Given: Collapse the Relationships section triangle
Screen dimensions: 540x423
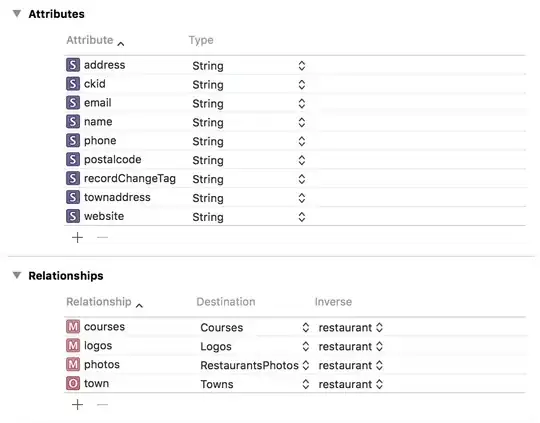Looking at the screenshot, I should coord(17,275).
